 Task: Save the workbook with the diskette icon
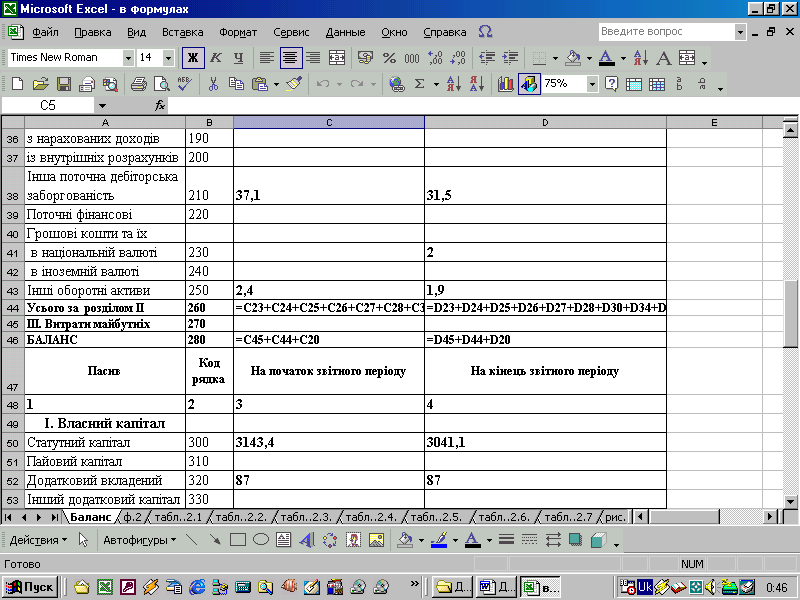coord(64,84)
